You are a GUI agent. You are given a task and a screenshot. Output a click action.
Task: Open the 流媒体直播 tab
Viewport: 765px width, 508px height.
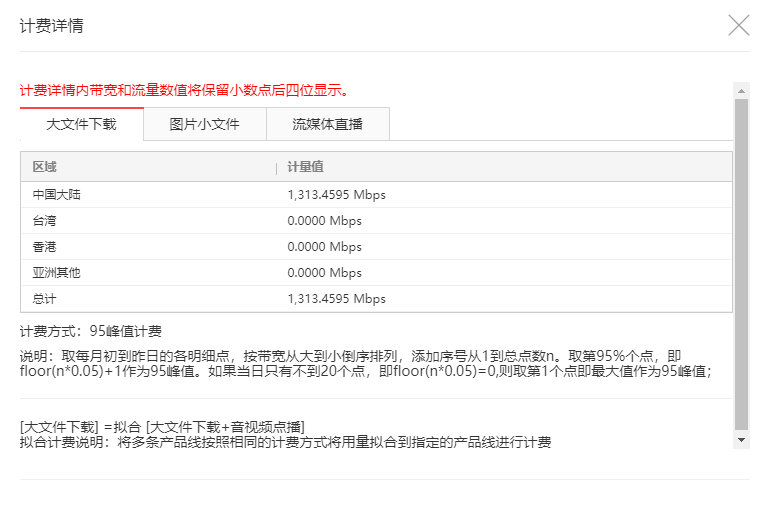pos(327,125)
